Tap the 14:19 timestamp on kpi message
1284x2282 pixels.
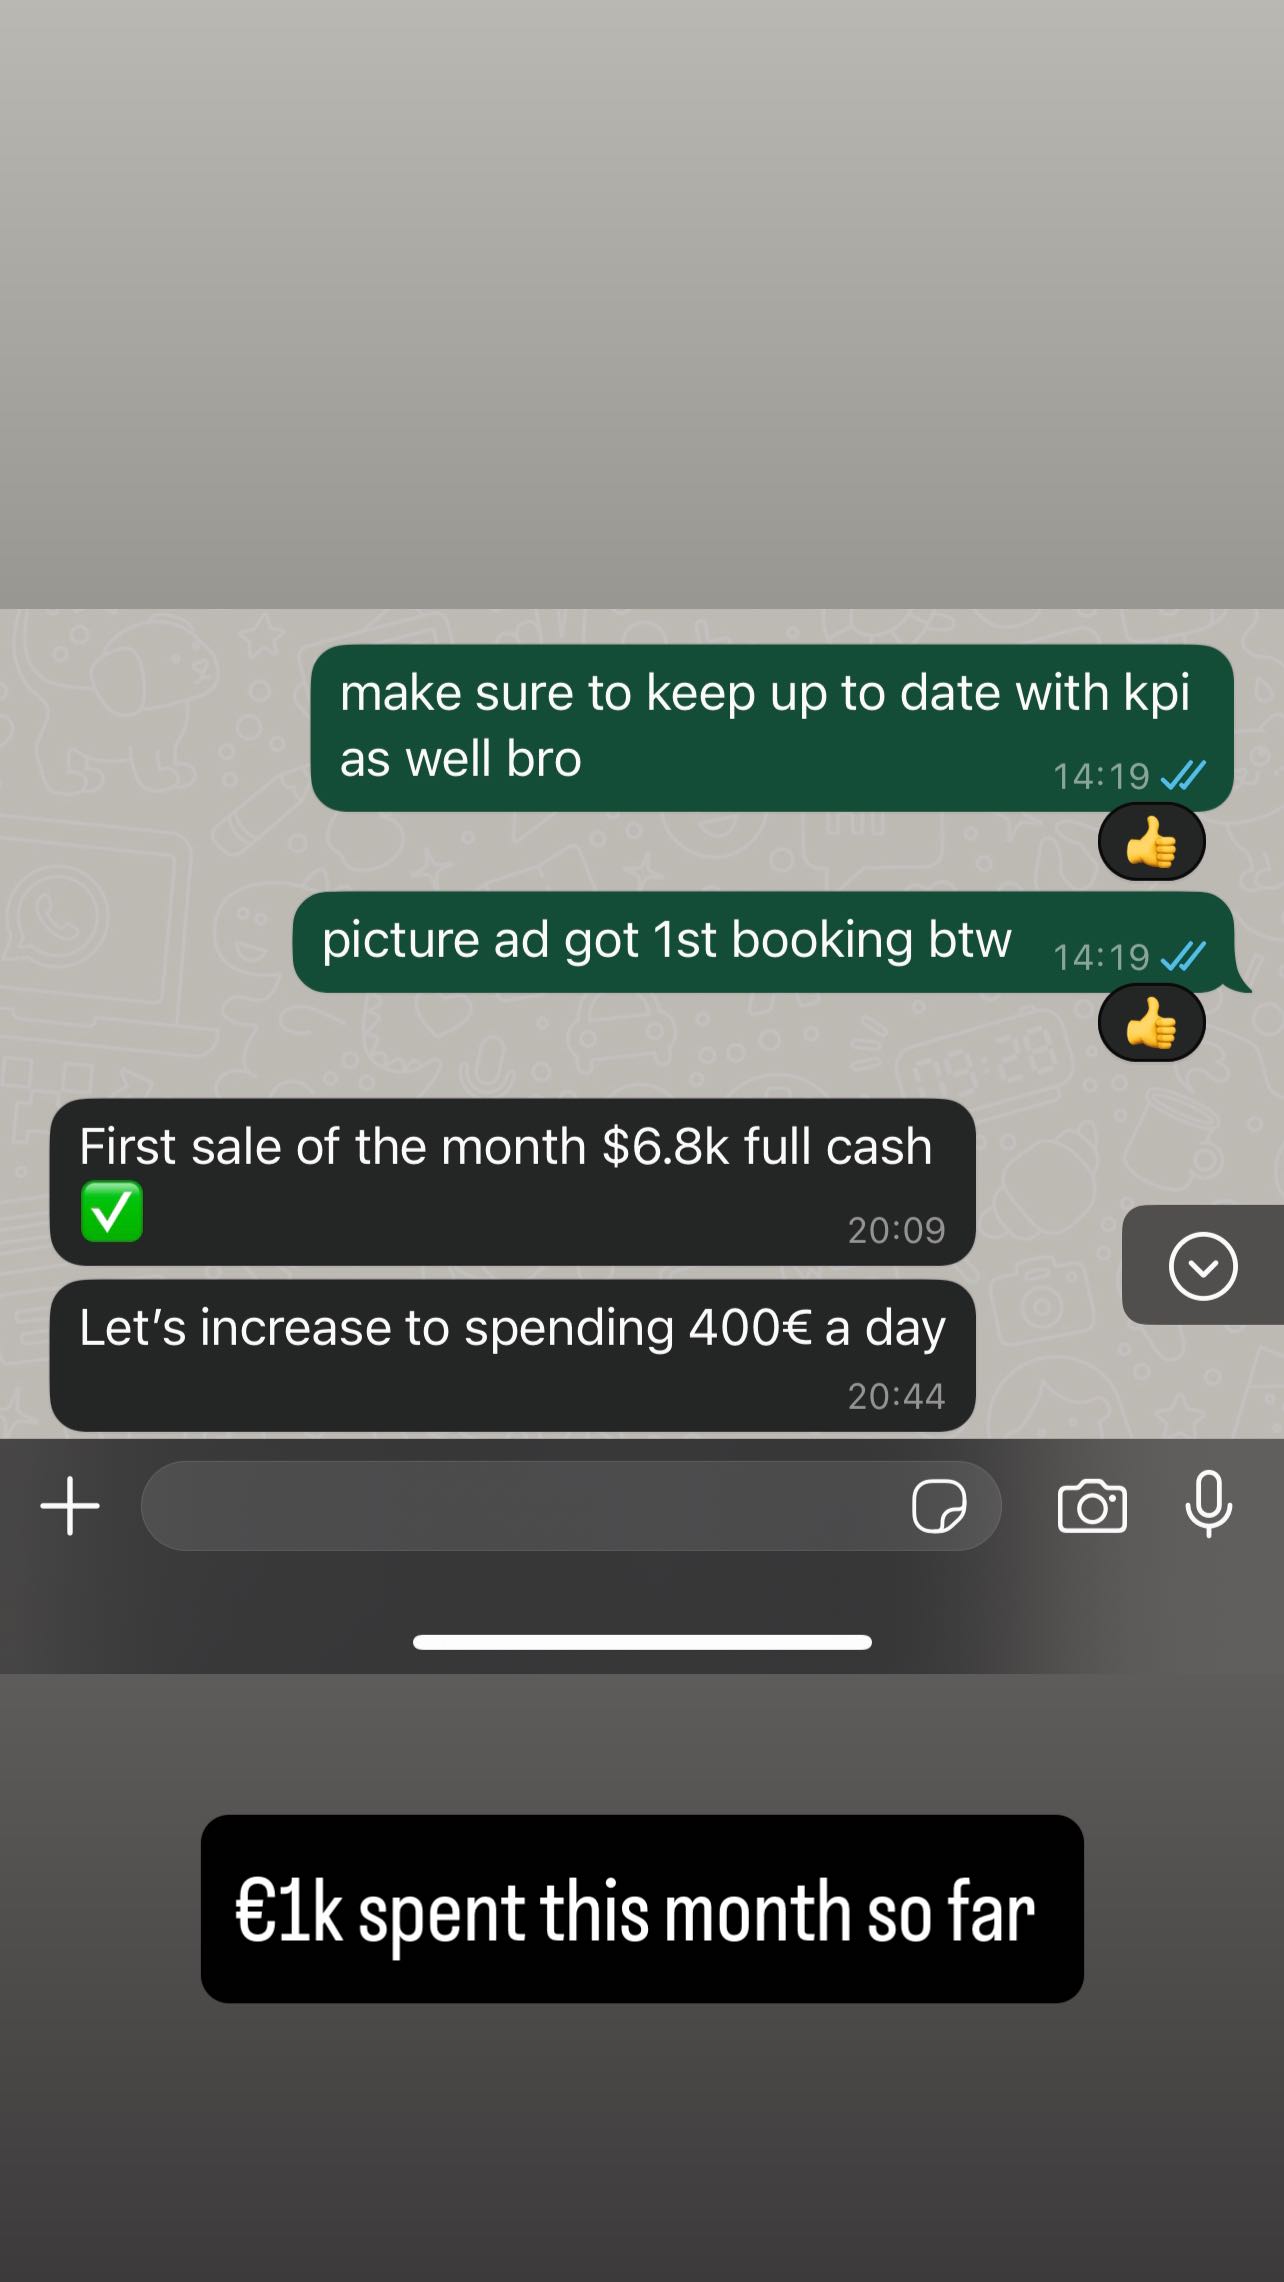pos(1101,776)
